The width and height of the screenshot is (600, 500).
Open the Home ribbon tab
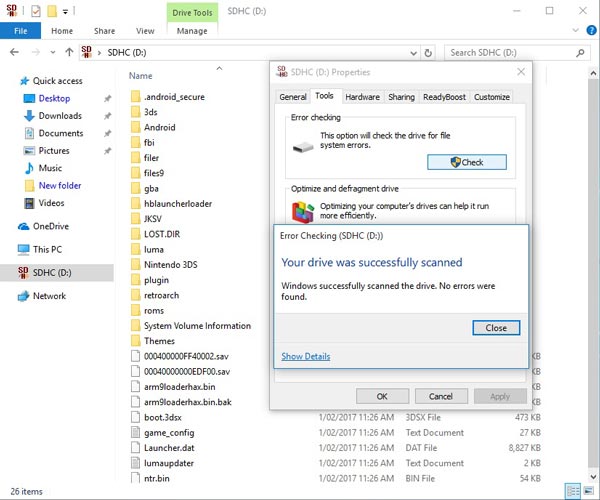pos(62,31)
